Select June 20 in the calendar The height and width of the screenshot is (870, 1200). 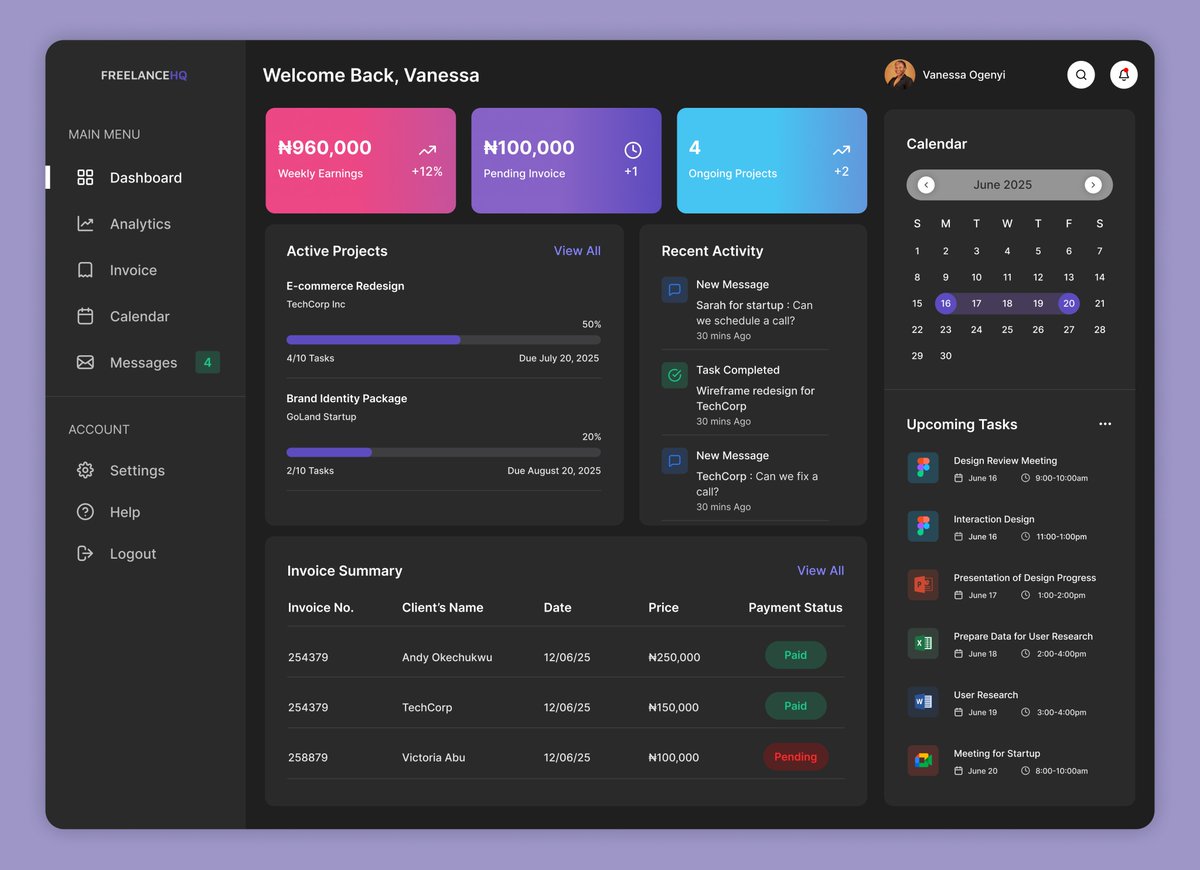click(1069, 303)
